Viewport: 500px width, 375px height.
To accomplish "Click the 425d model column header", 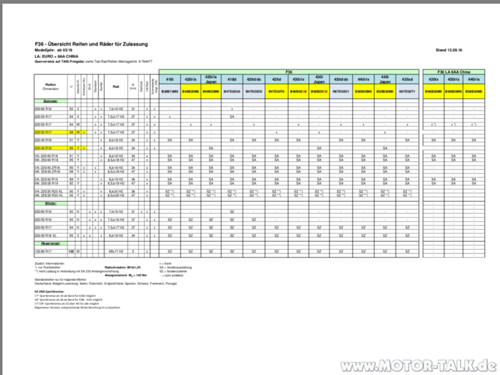I will tap(276, 79).
